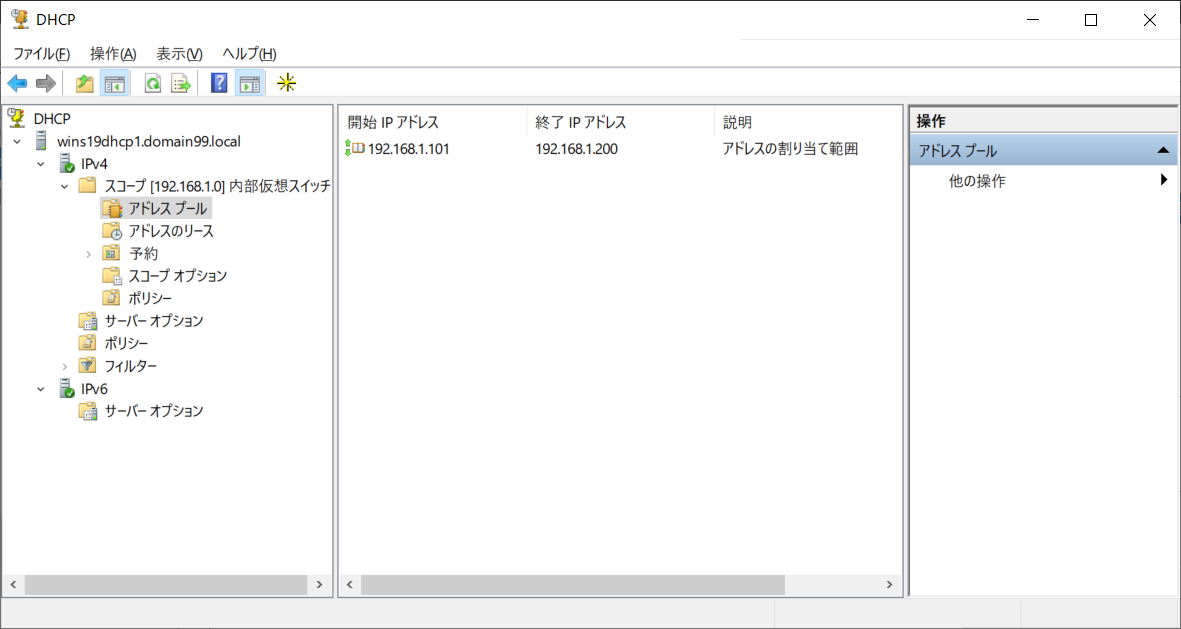Click the フィルター folder icon

pyautogui.click(x=88, y=366)
